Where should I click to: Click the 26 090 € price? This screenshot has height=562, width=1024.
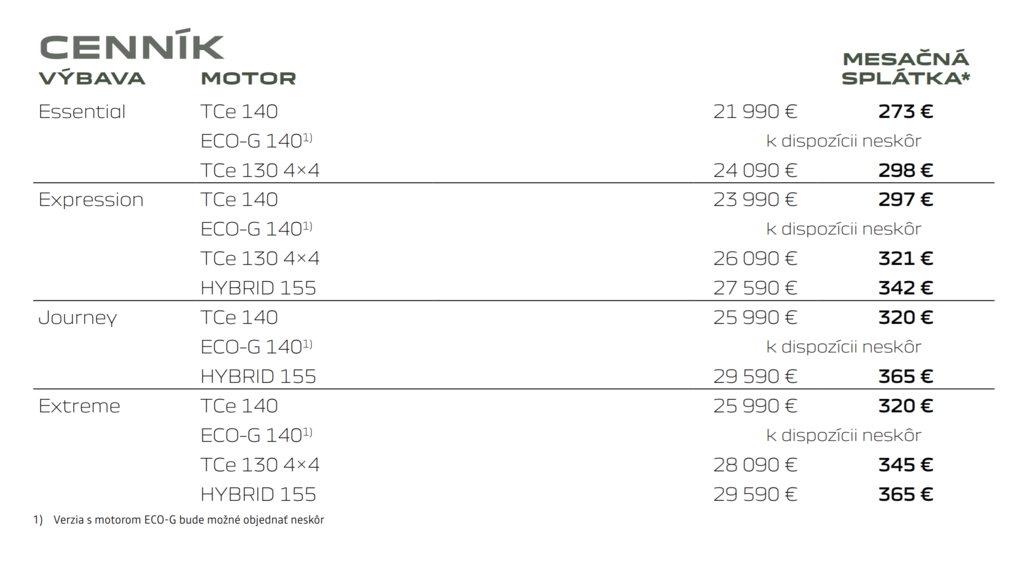[755, 259]
